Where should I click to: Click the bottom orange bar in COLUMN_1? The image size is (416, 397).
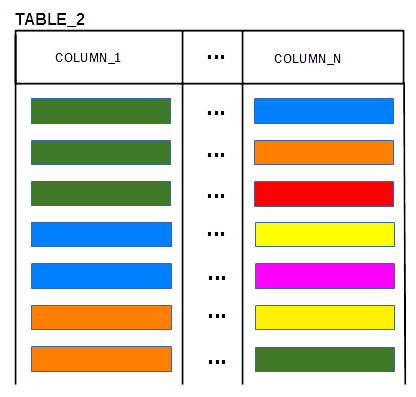coord(101,359)
